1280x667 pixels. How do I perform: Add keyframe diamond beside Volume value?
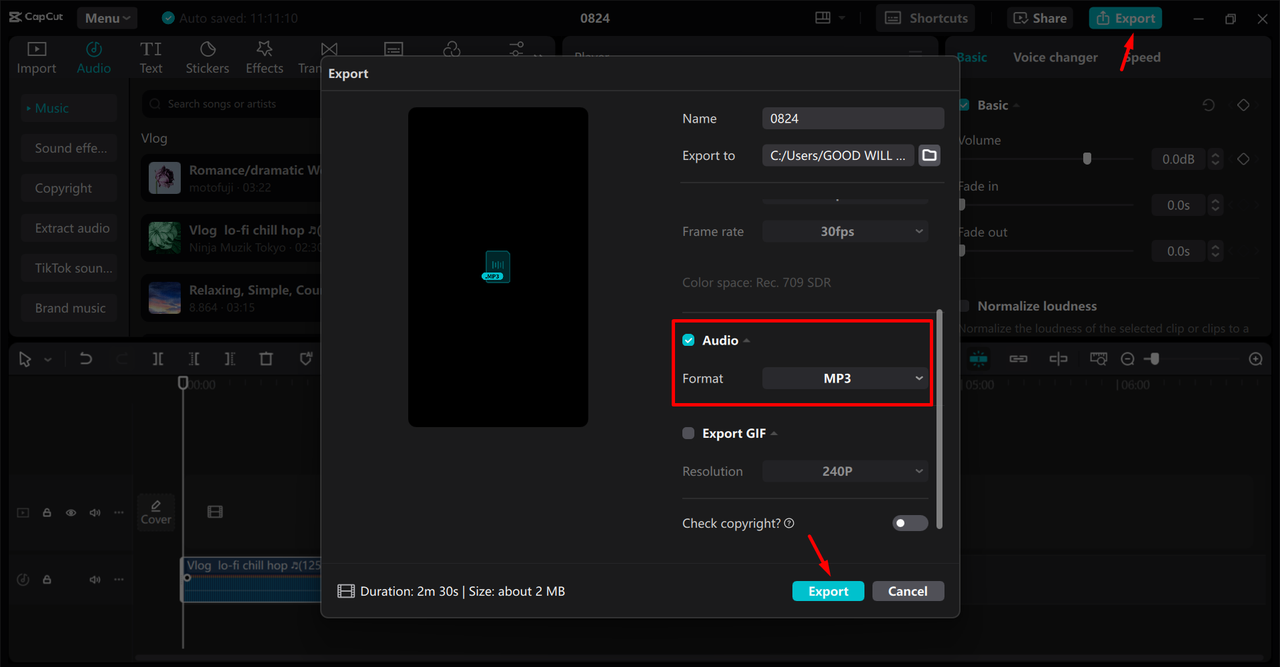pyautogui.click(x=1243, y=159)
